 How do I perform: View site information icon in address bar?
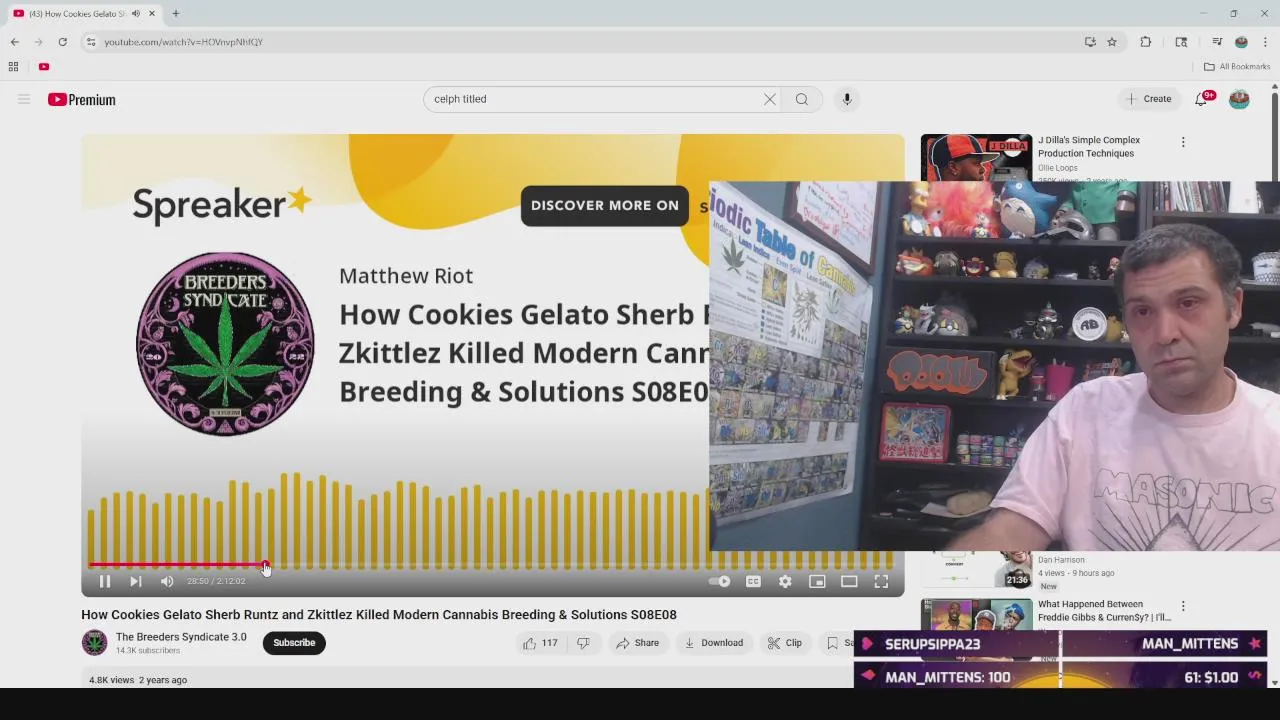point(90,42)
